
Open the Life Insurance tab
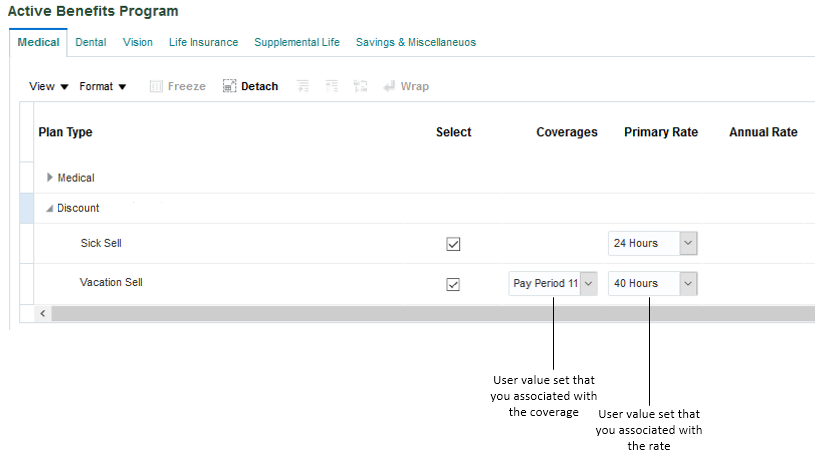[203, 43]
